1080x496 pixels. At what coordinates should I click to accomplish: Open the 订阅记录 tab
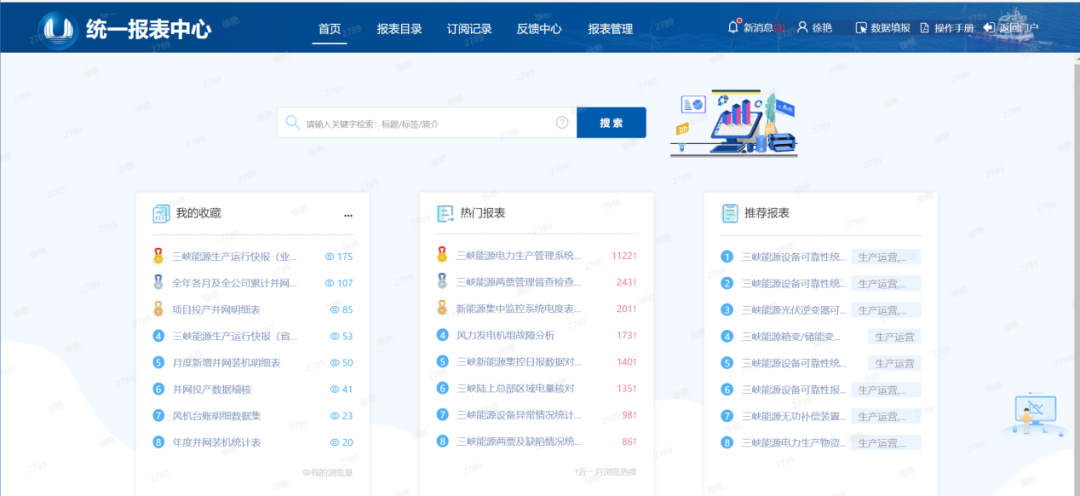469,29
